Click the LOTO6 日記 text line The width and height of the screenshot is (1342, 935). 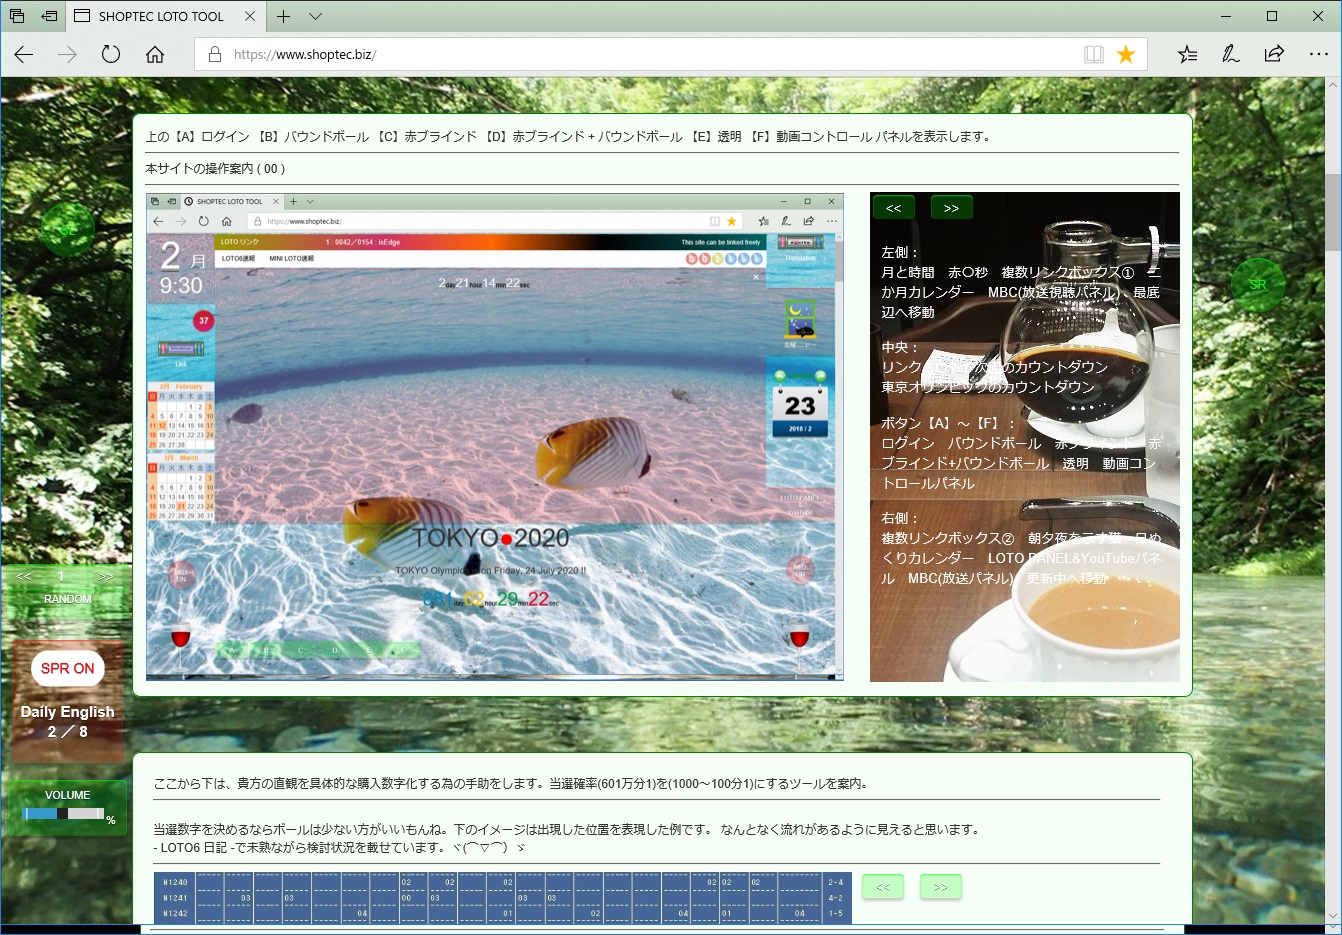(x=340, y=847)
